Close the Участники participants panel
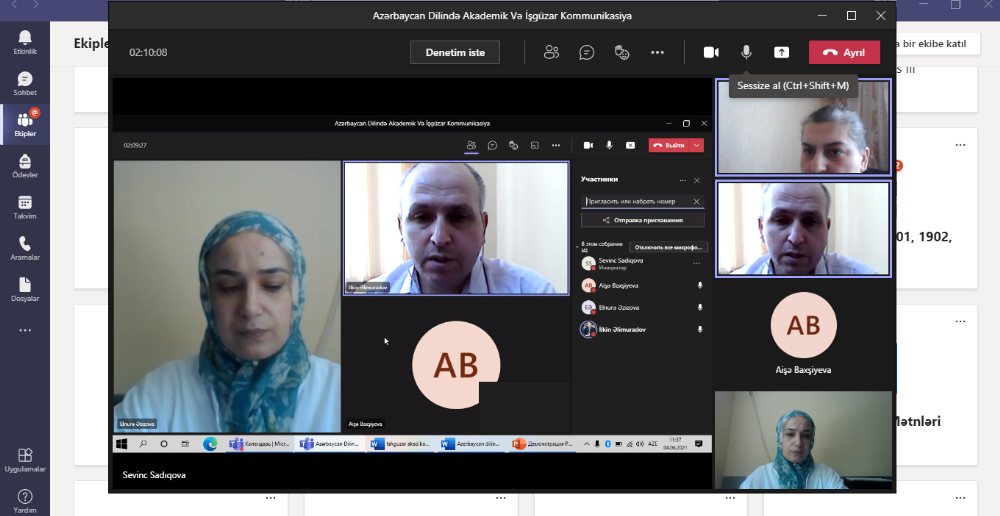 click(x=696, y=181)
